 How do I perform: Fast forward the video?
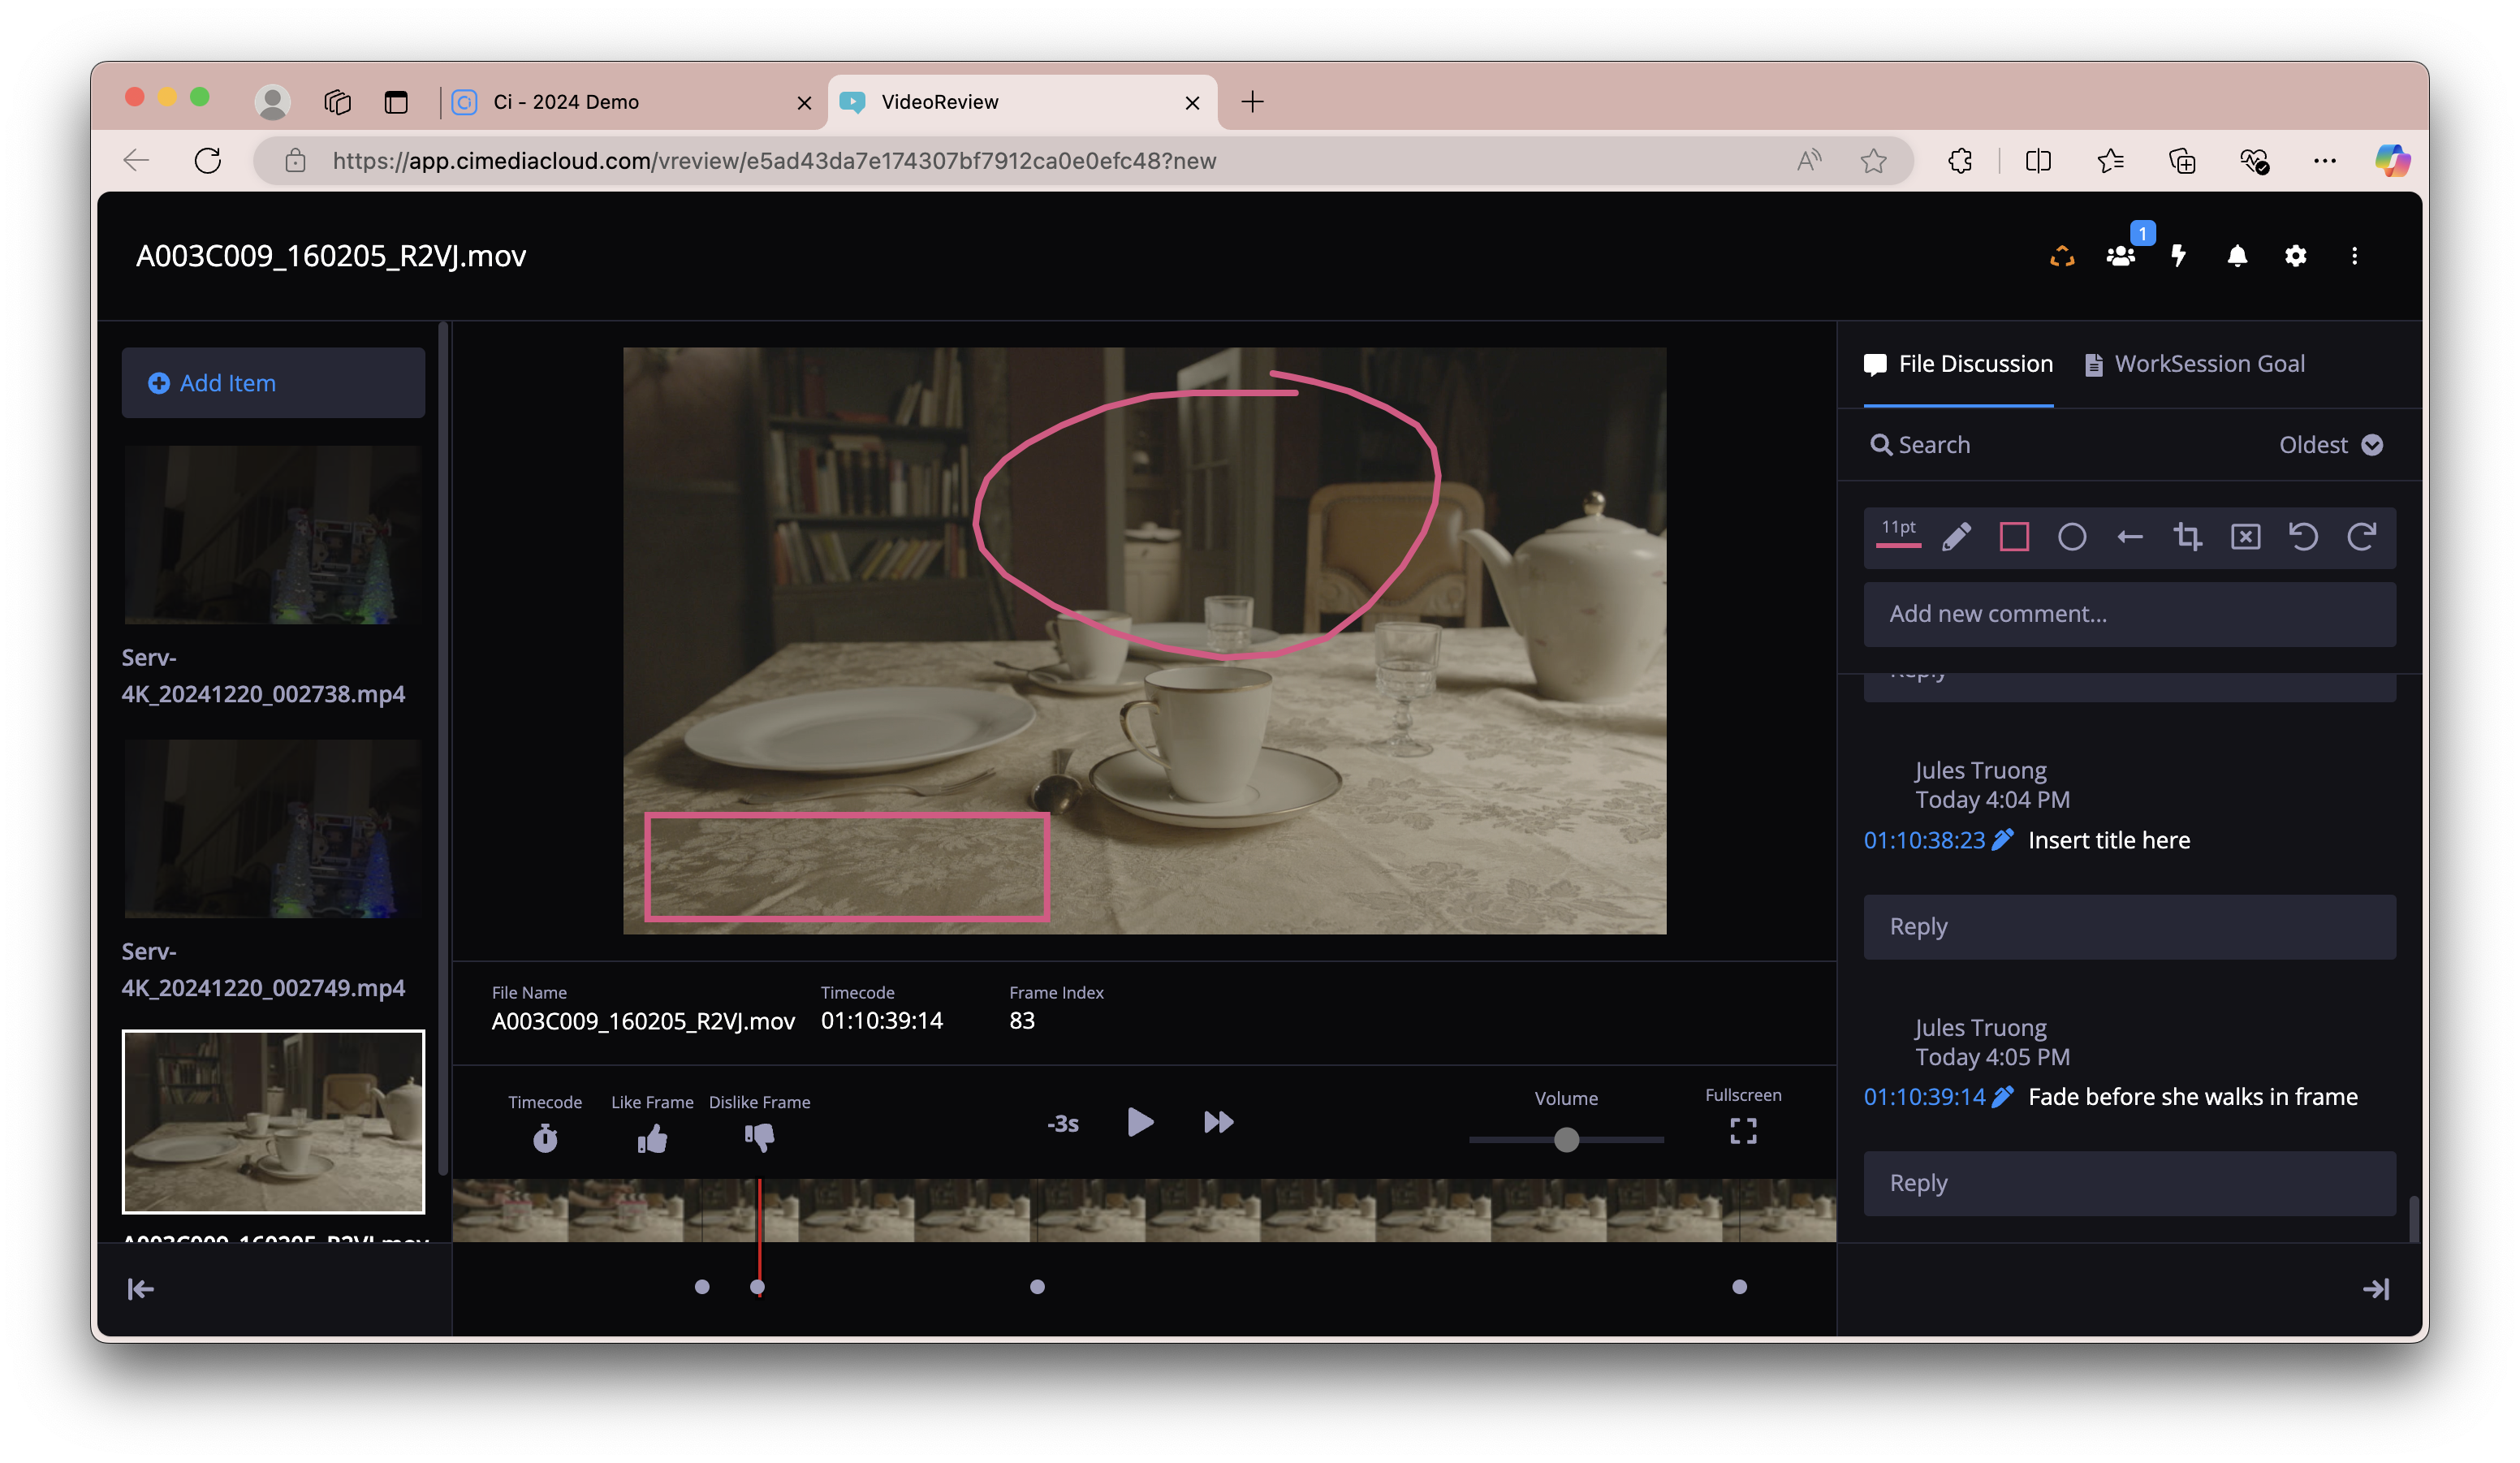click(x=1218, y=1122)
